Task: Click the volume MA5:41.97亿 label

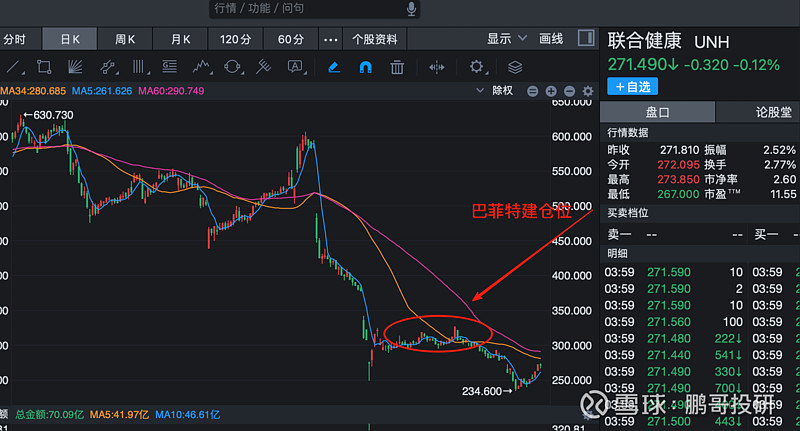Action: (119, 415)
